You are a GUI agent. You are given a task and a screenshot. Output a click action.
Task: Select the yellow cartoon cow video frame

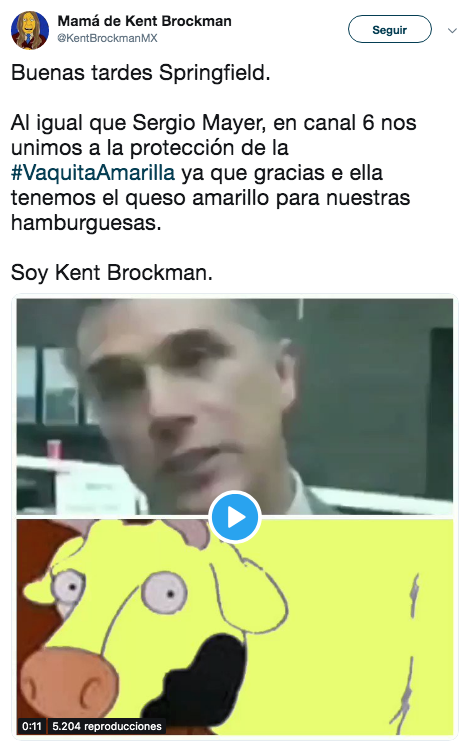click(235, 627)
